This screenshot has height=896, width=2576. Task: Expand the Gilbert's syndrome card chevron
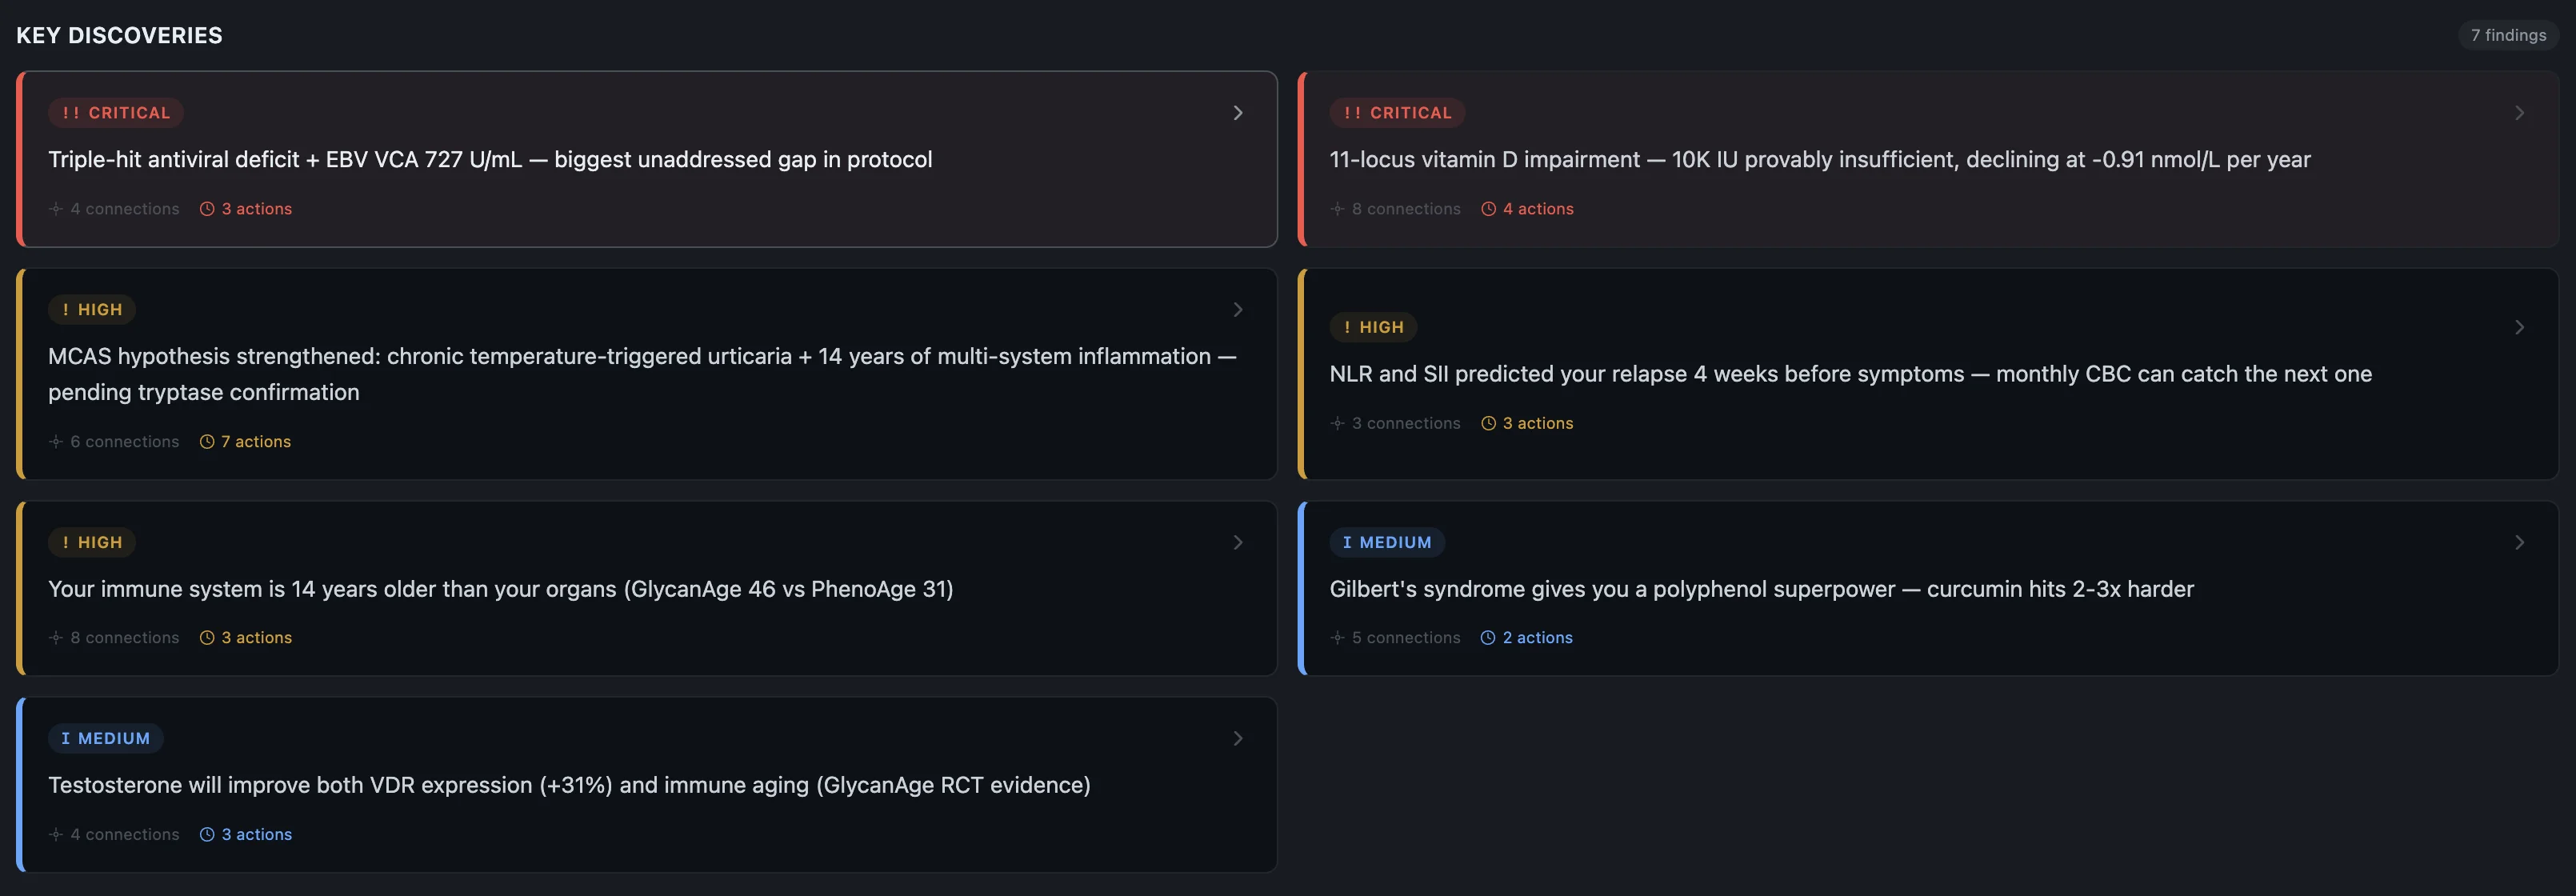[x=2519, y=542]
